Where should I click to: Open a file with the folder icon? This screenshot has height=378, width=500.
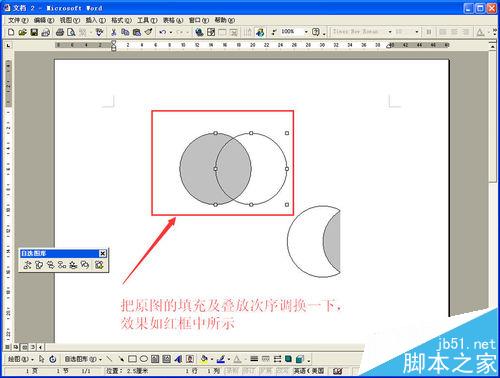(x=22, y=32)
